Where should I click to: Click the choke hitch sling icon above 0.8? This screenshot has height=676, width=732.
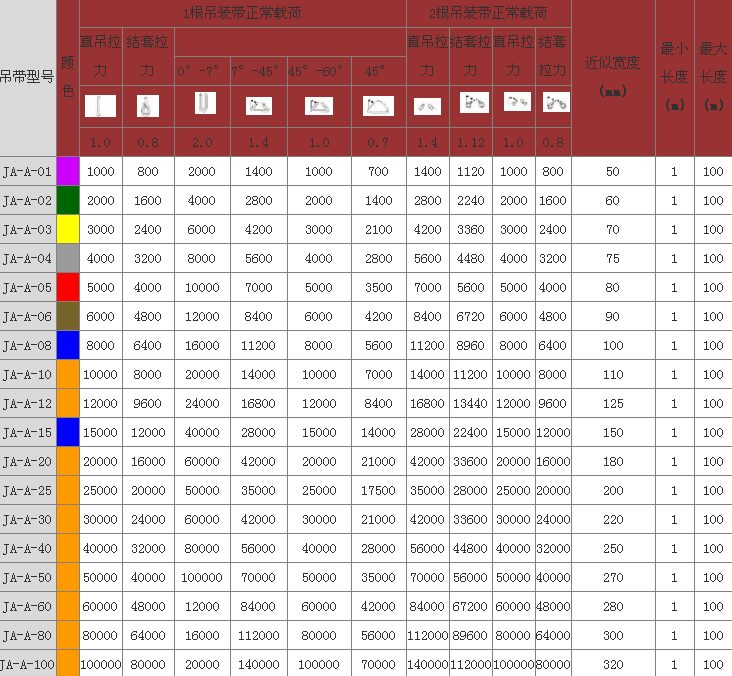point(147,105)
